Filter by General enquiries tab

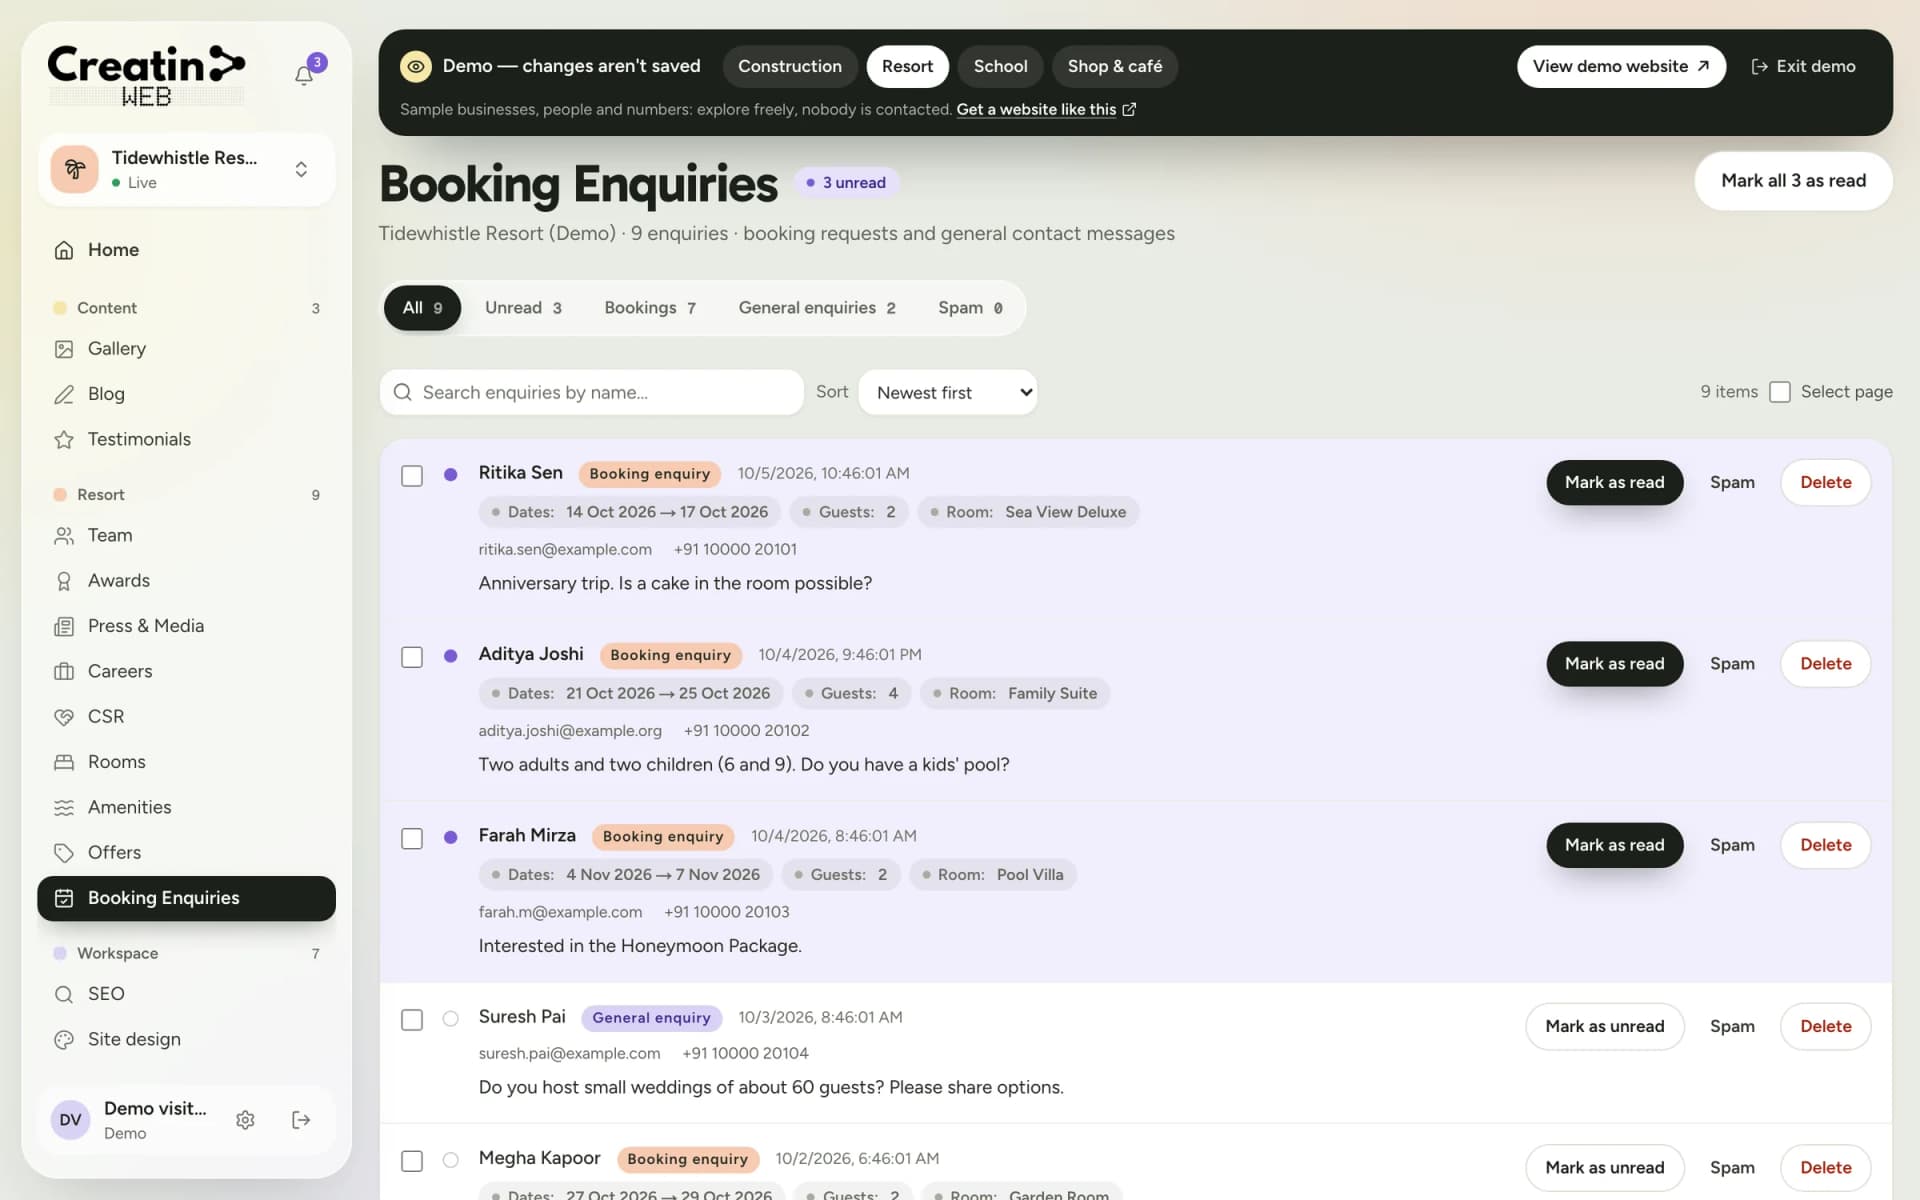pos(817,308)
